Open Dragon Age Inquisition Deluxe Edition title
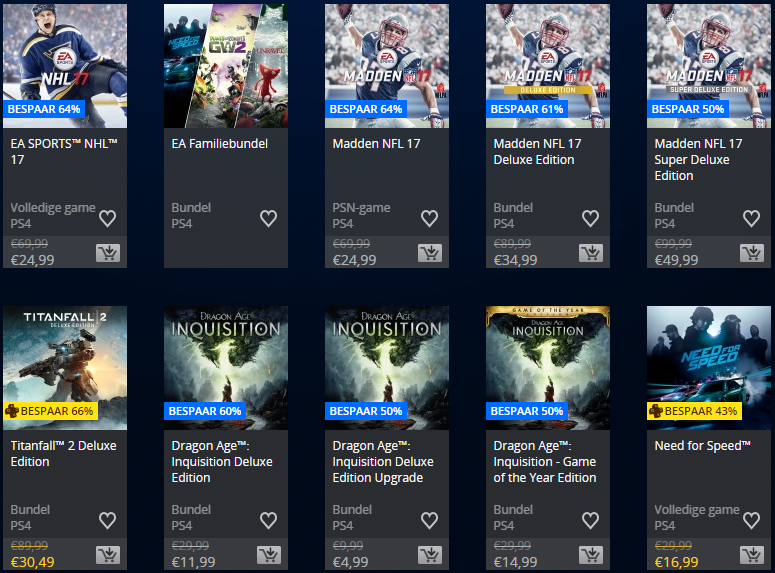The image size is (775, 573). 223,461
